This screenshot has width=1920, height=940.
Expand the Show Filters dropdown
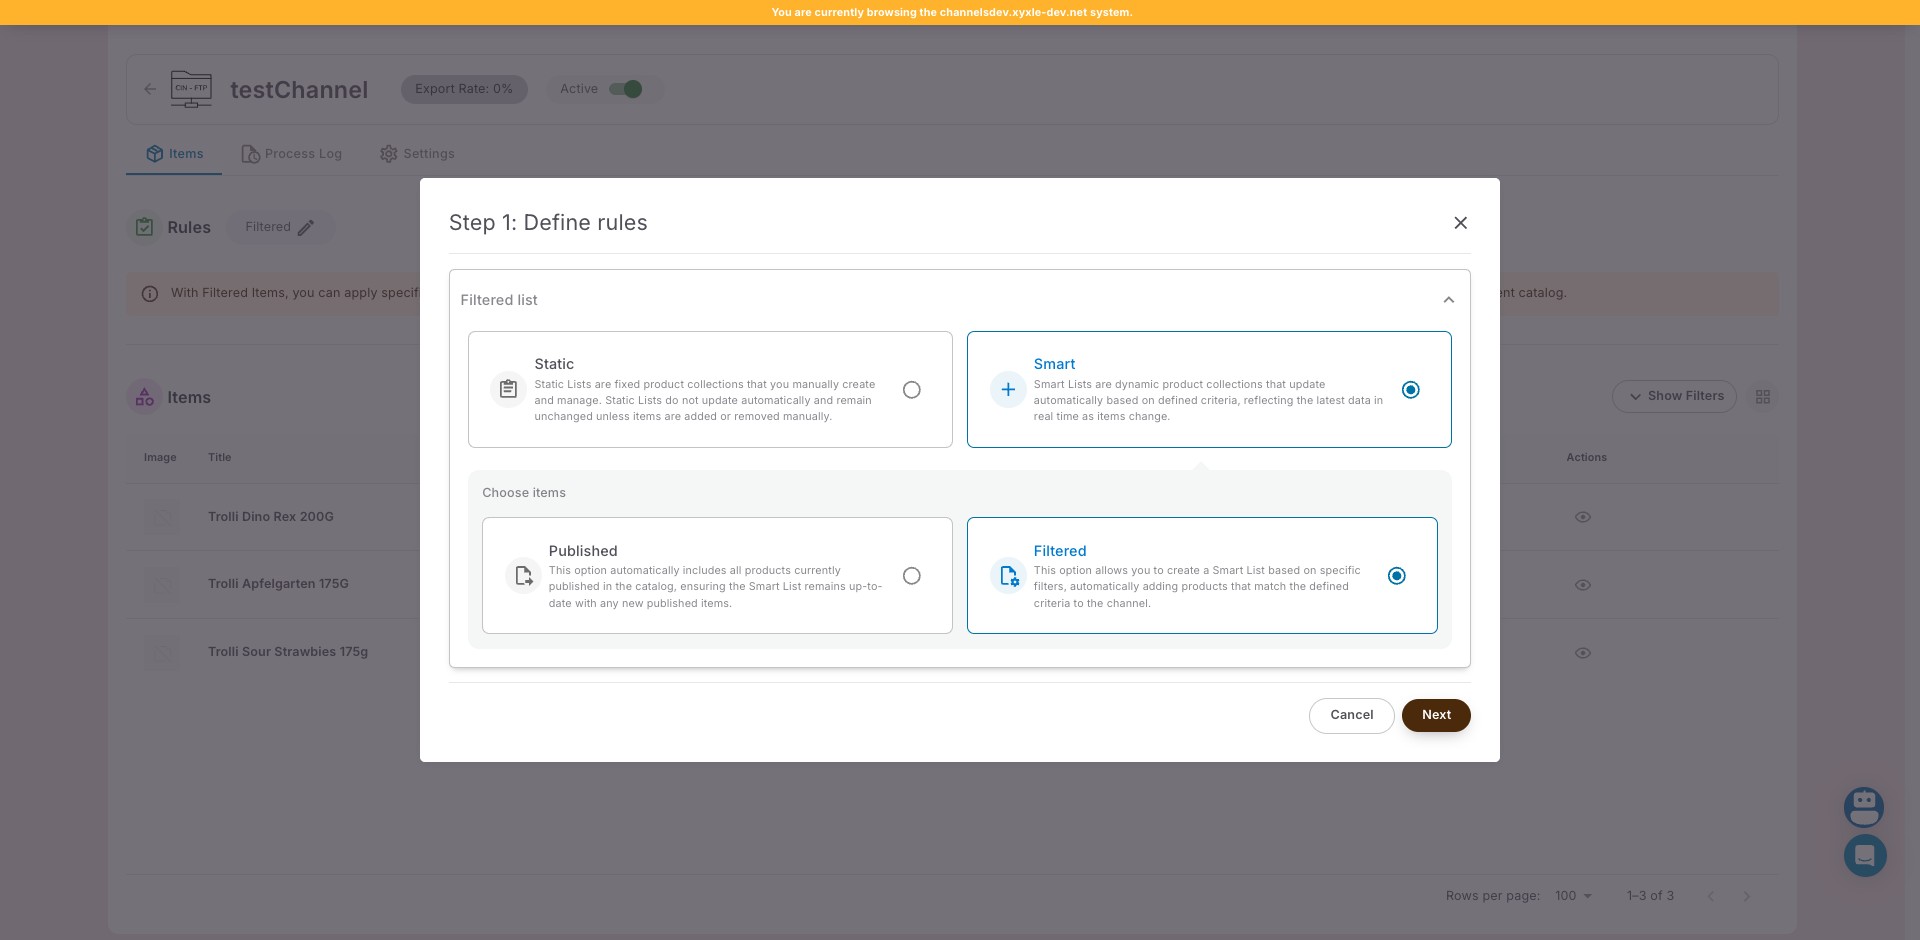pos(1674,397)
